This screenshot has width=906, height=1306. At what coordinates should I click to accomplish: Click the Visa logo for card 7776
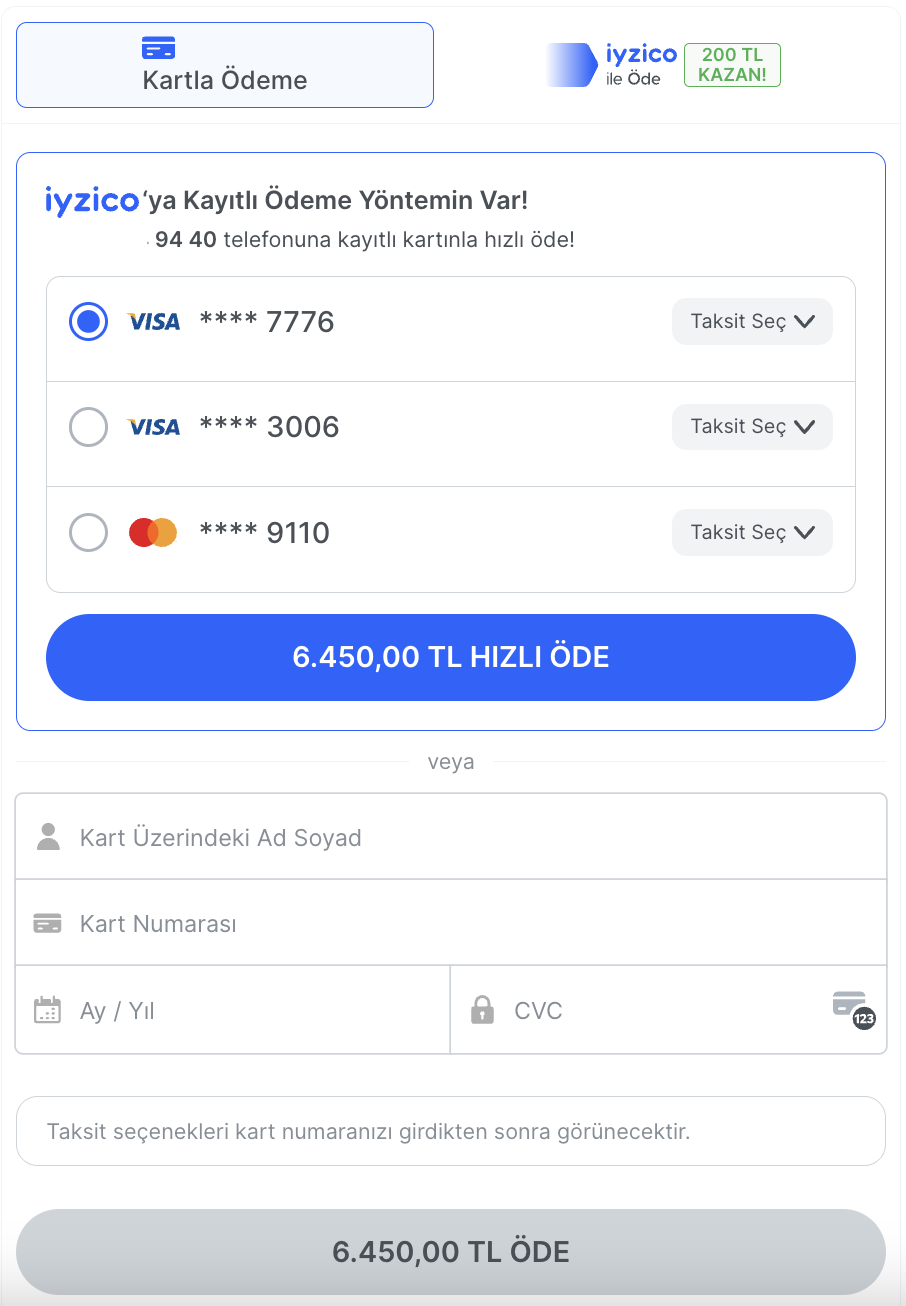pyautogui.click(x=154, y=322)
